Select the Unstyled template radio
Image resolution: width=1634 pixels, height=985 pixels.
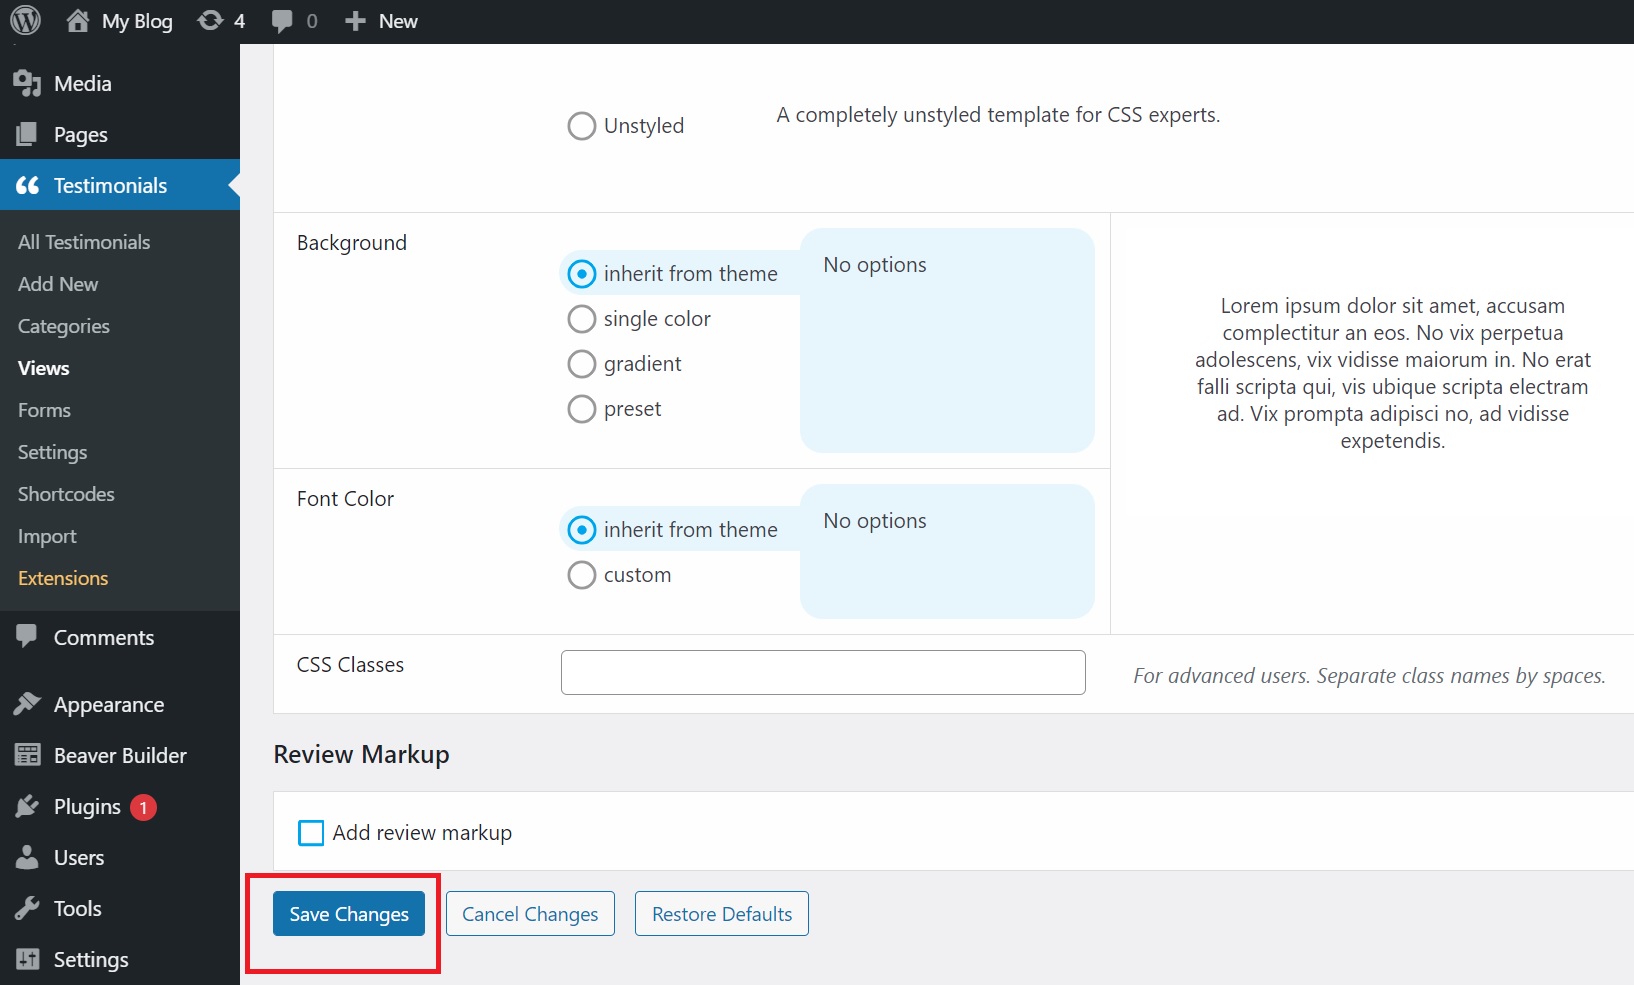click(581, 126)
